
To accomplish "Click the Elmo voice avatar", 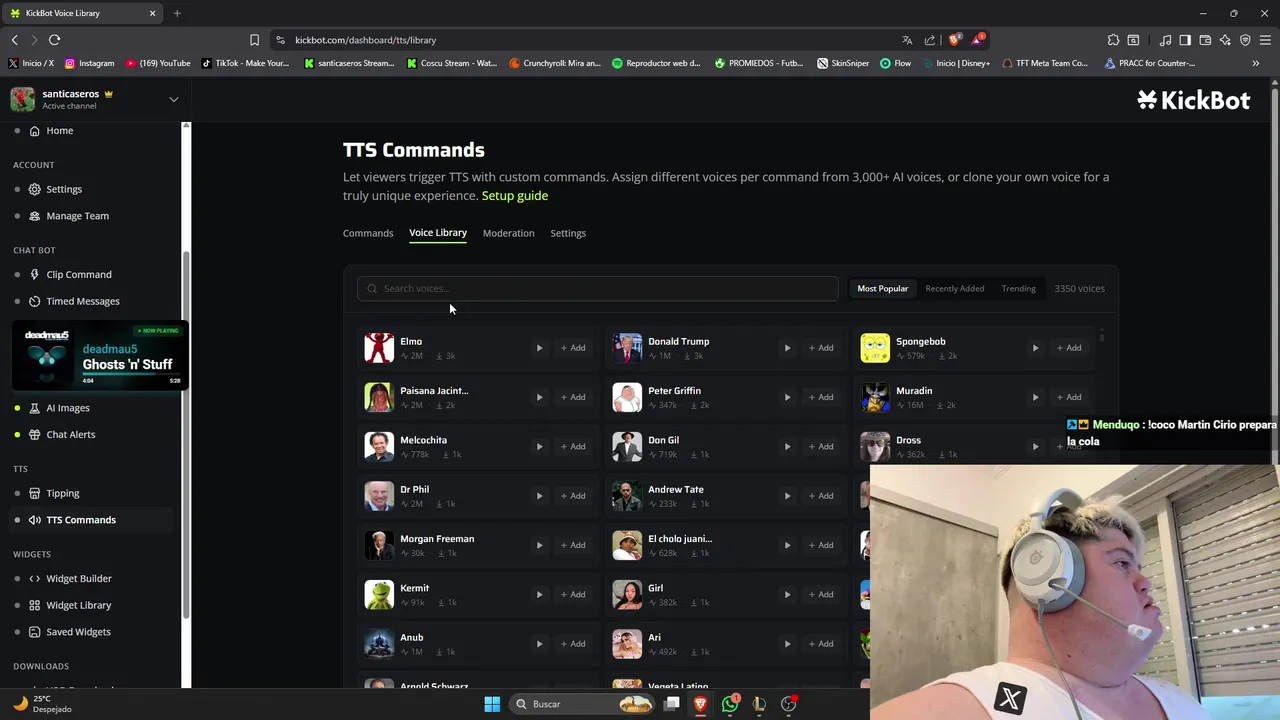I will [x=379, y=348].
